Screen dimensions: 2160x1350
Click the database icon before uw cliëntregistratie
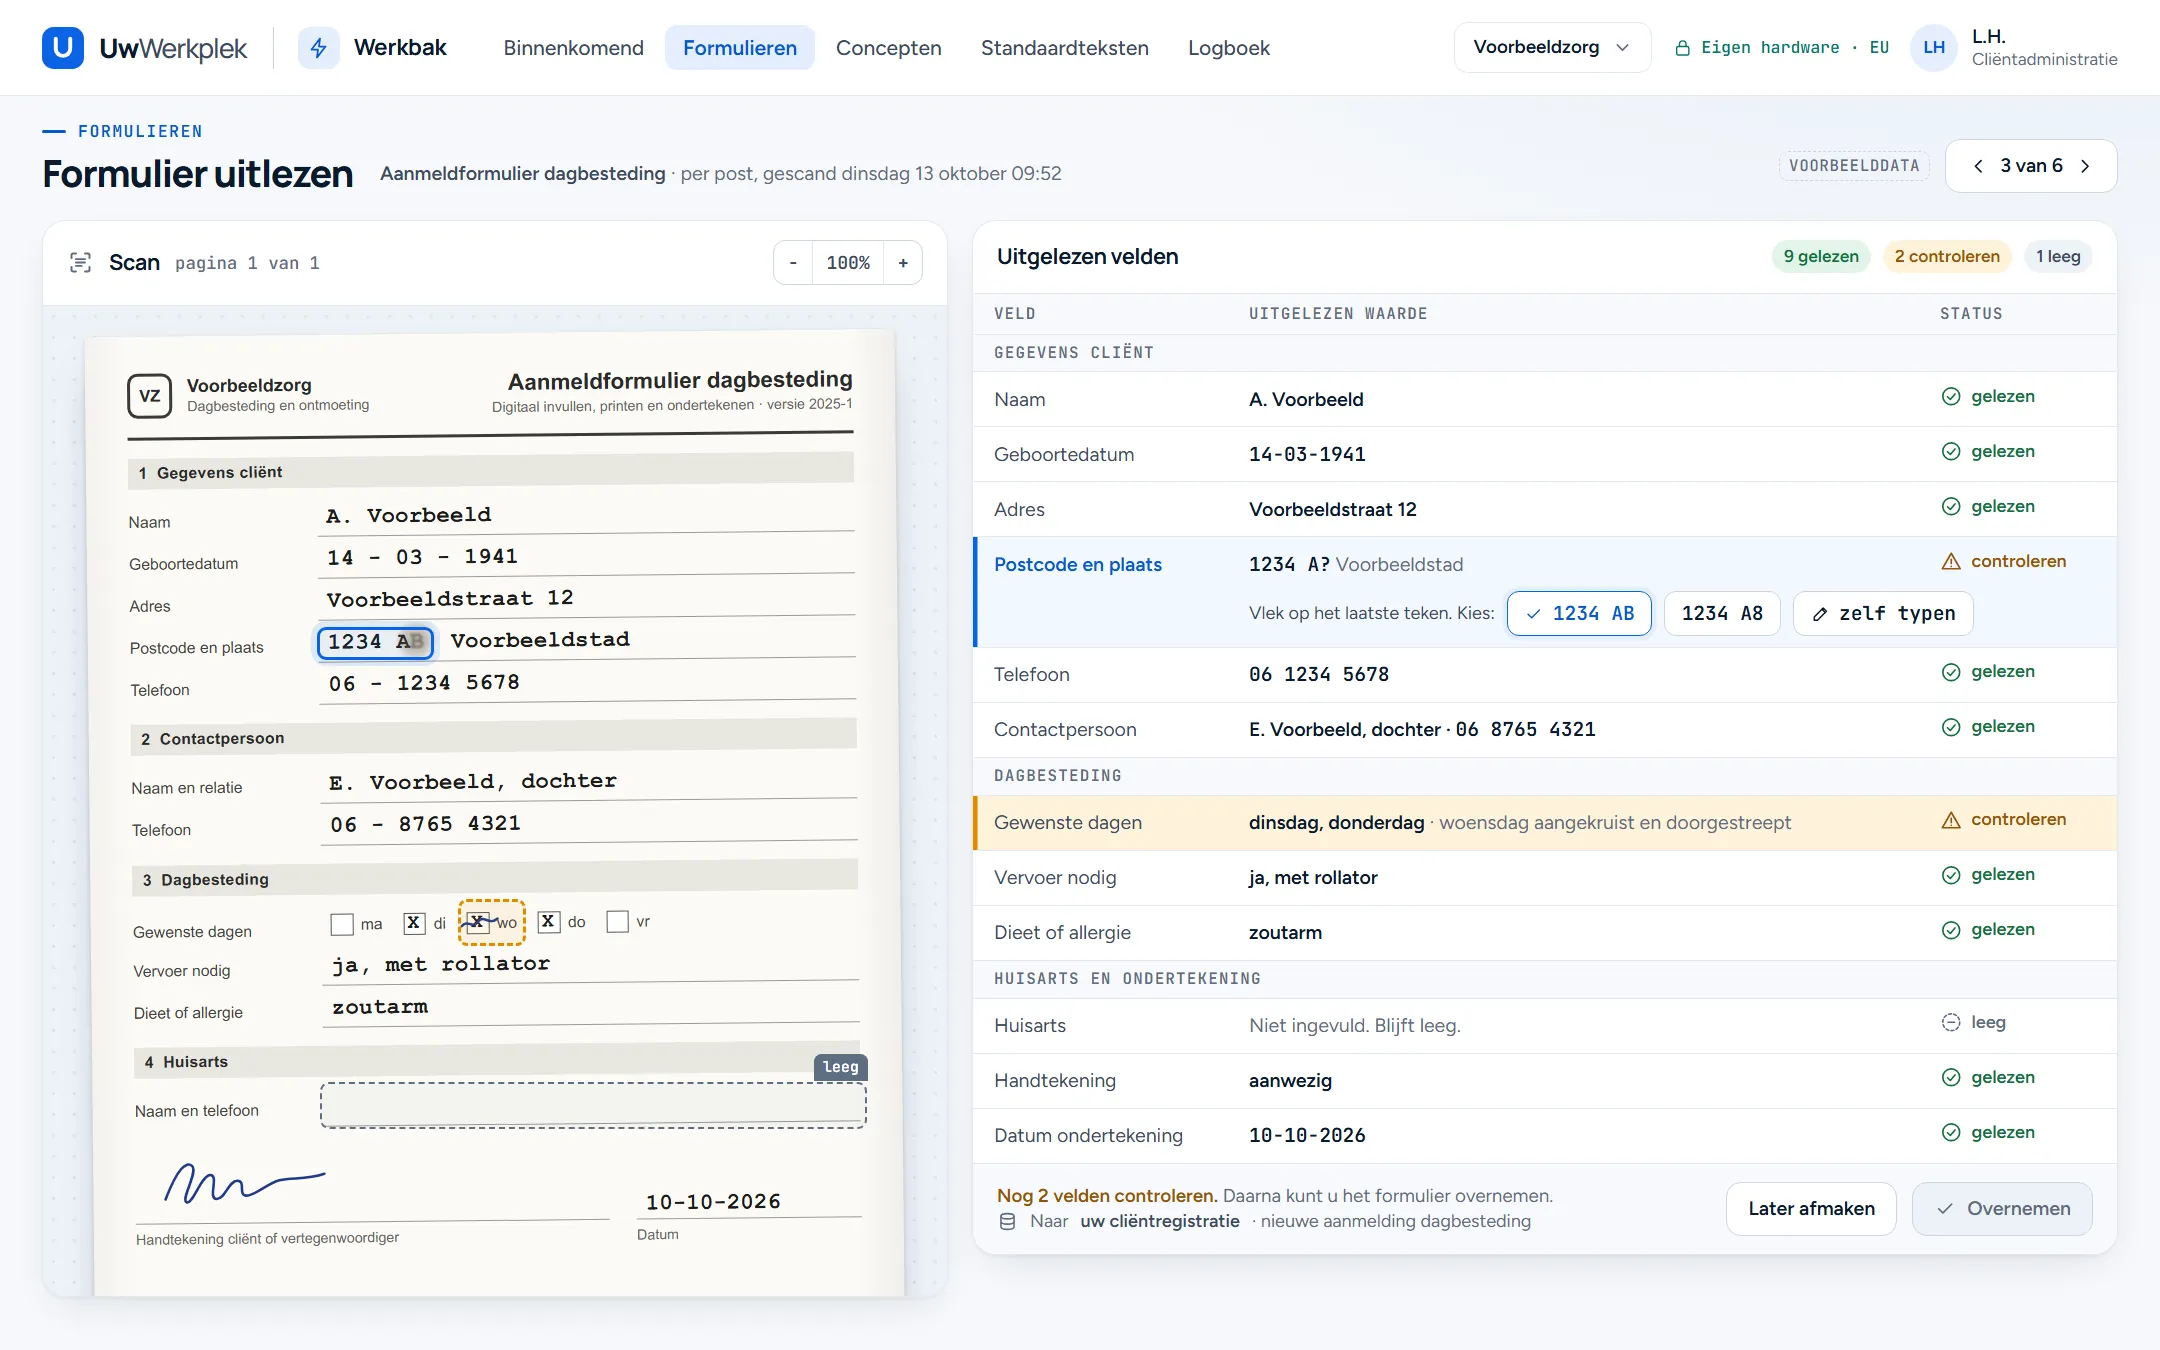pos(1008,1222)
